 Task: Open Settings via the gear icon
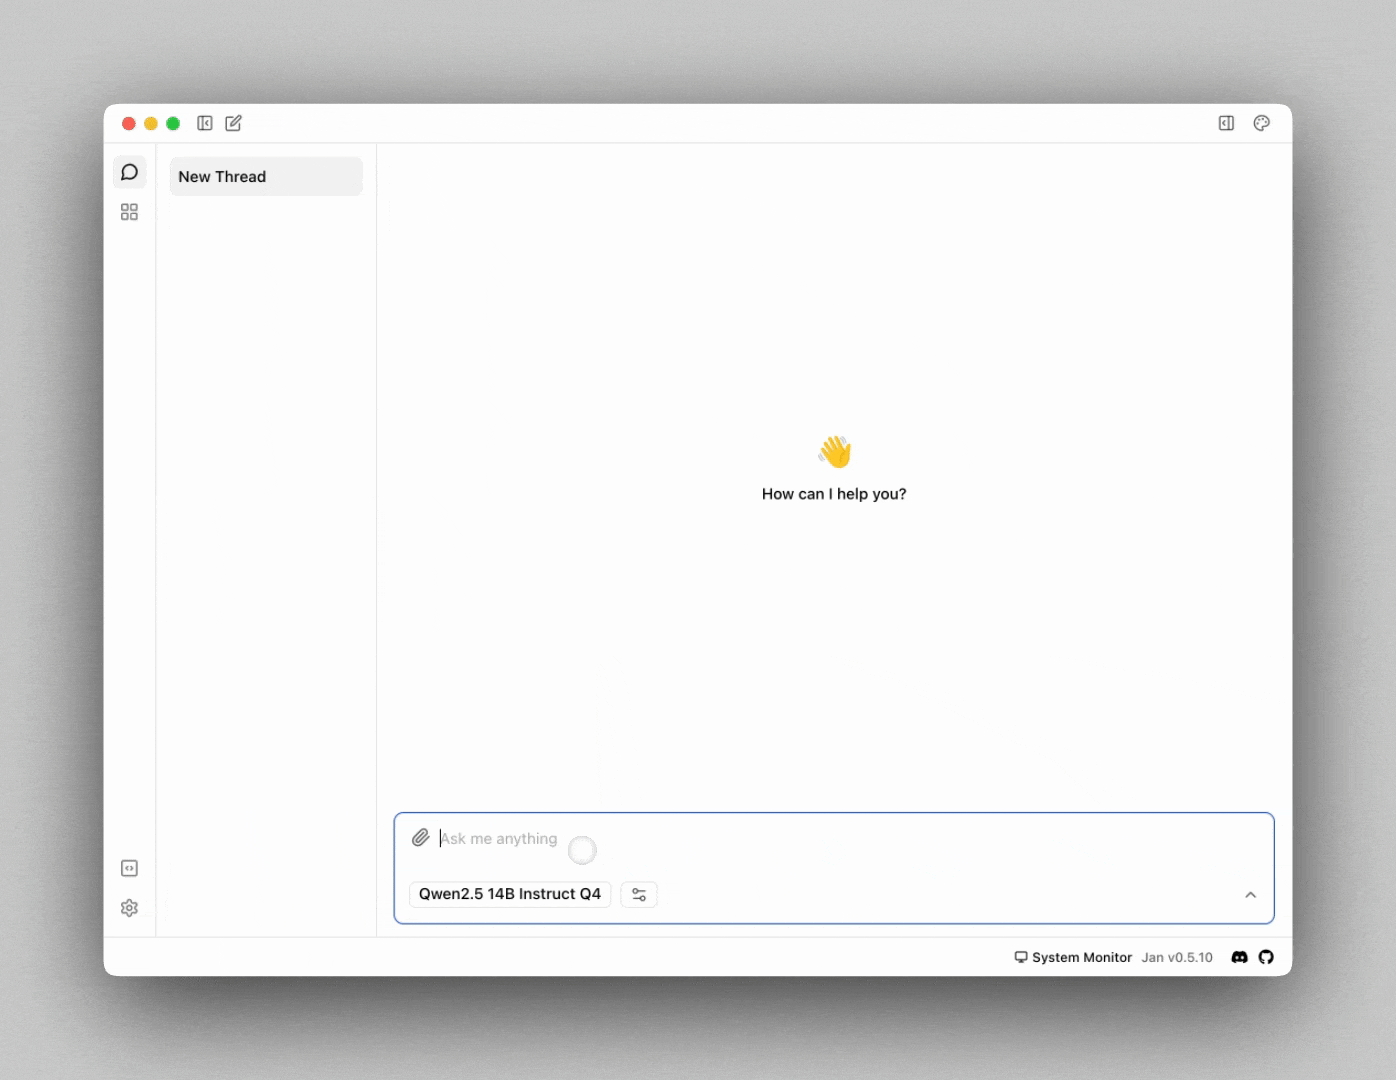[x=129, y=908]
